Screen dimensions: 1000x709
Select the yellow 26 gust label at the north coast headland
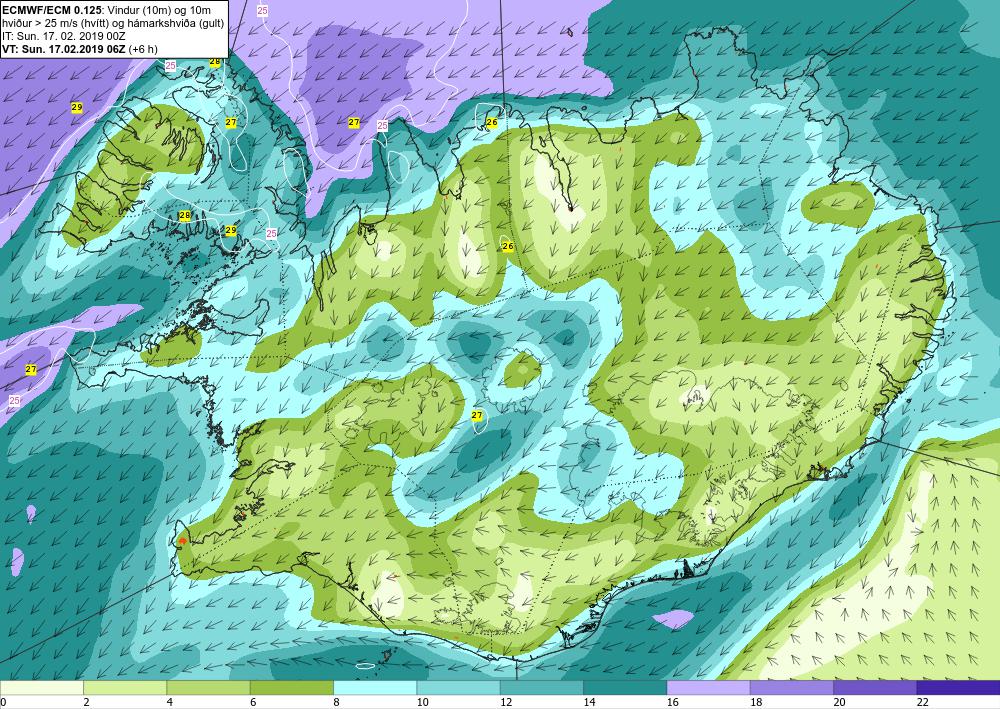tap(492, 122)
